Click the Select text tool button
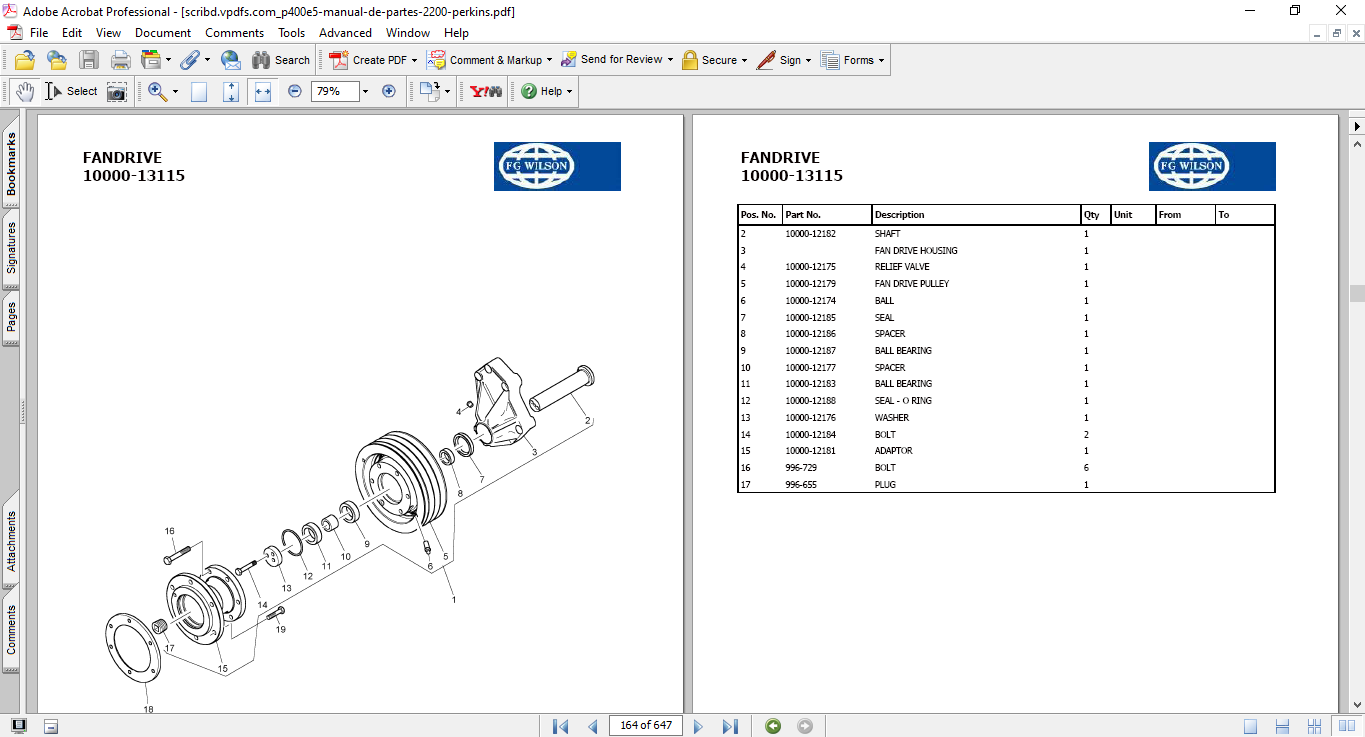The width and height of the screenshot is (1365, 737). 71,91
